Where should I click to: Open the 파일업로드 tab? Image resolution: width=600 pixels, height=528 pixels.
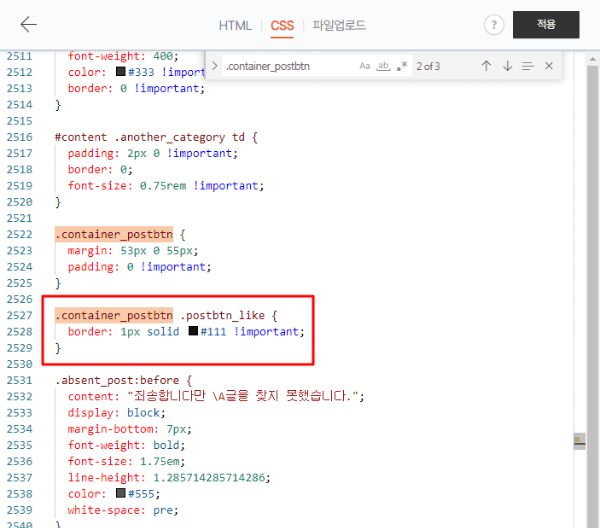(x=339, y=25)
